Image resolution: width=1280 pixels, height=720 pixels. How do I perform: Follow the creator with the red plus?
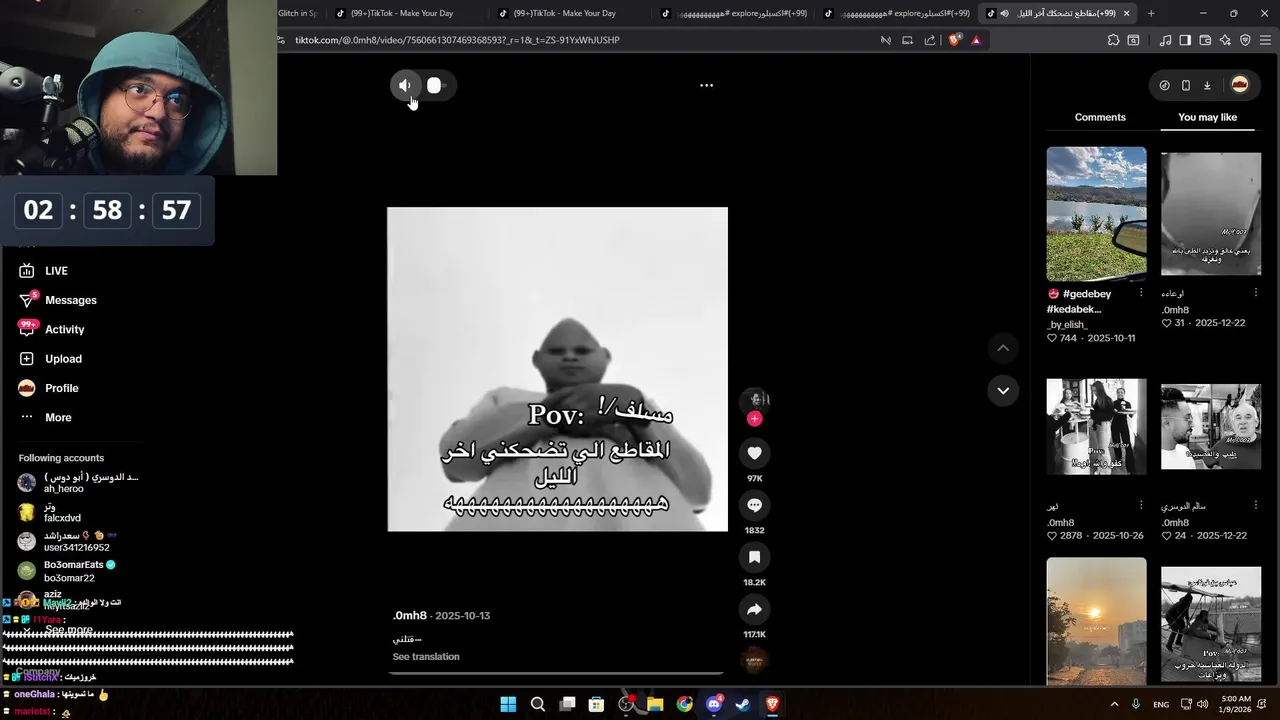coord(754,419)
